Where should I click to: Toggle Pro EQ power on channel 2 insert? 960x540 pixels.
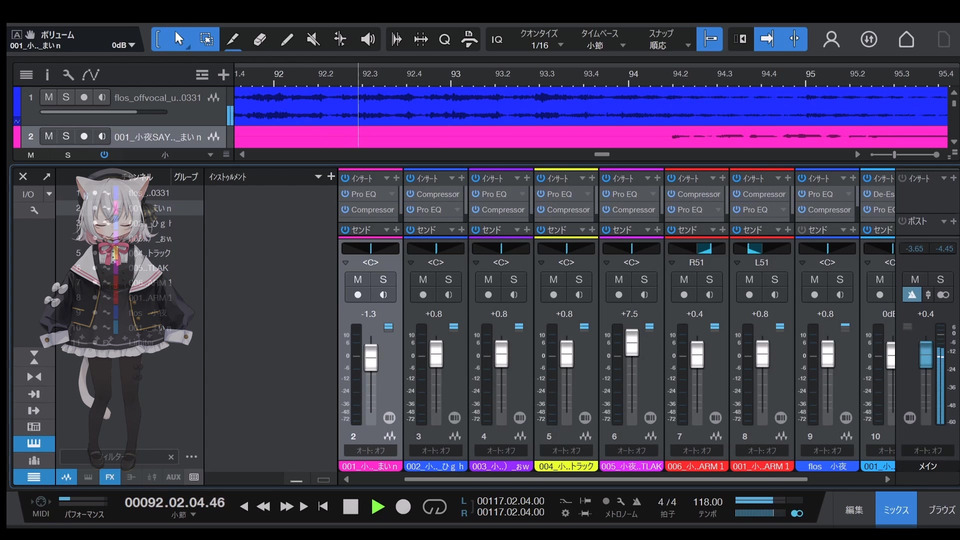(x=345, y=193)
